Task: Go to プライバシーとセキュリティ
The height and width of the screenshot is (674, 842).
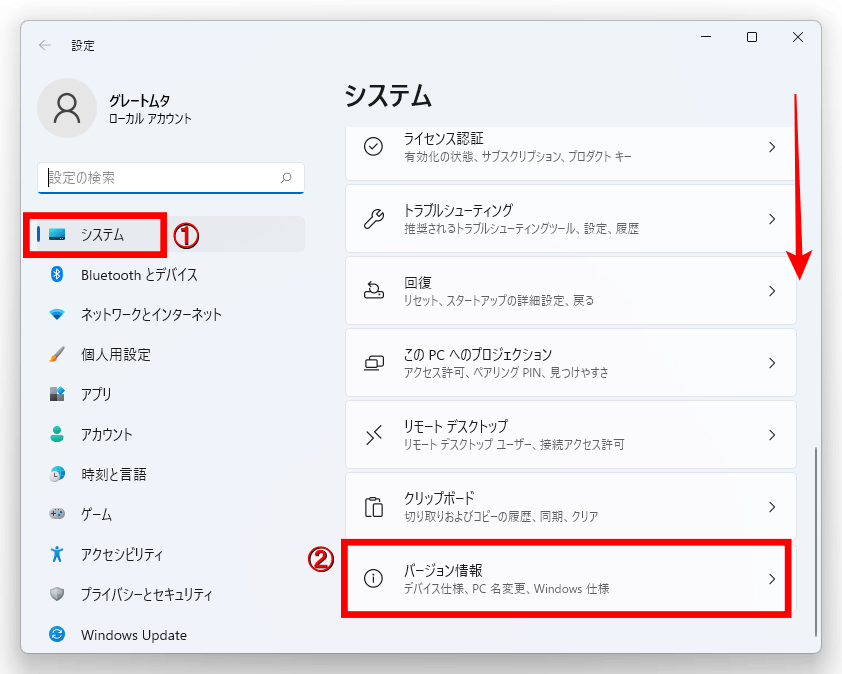Action: pyautogui.click(x=171, y=594)
